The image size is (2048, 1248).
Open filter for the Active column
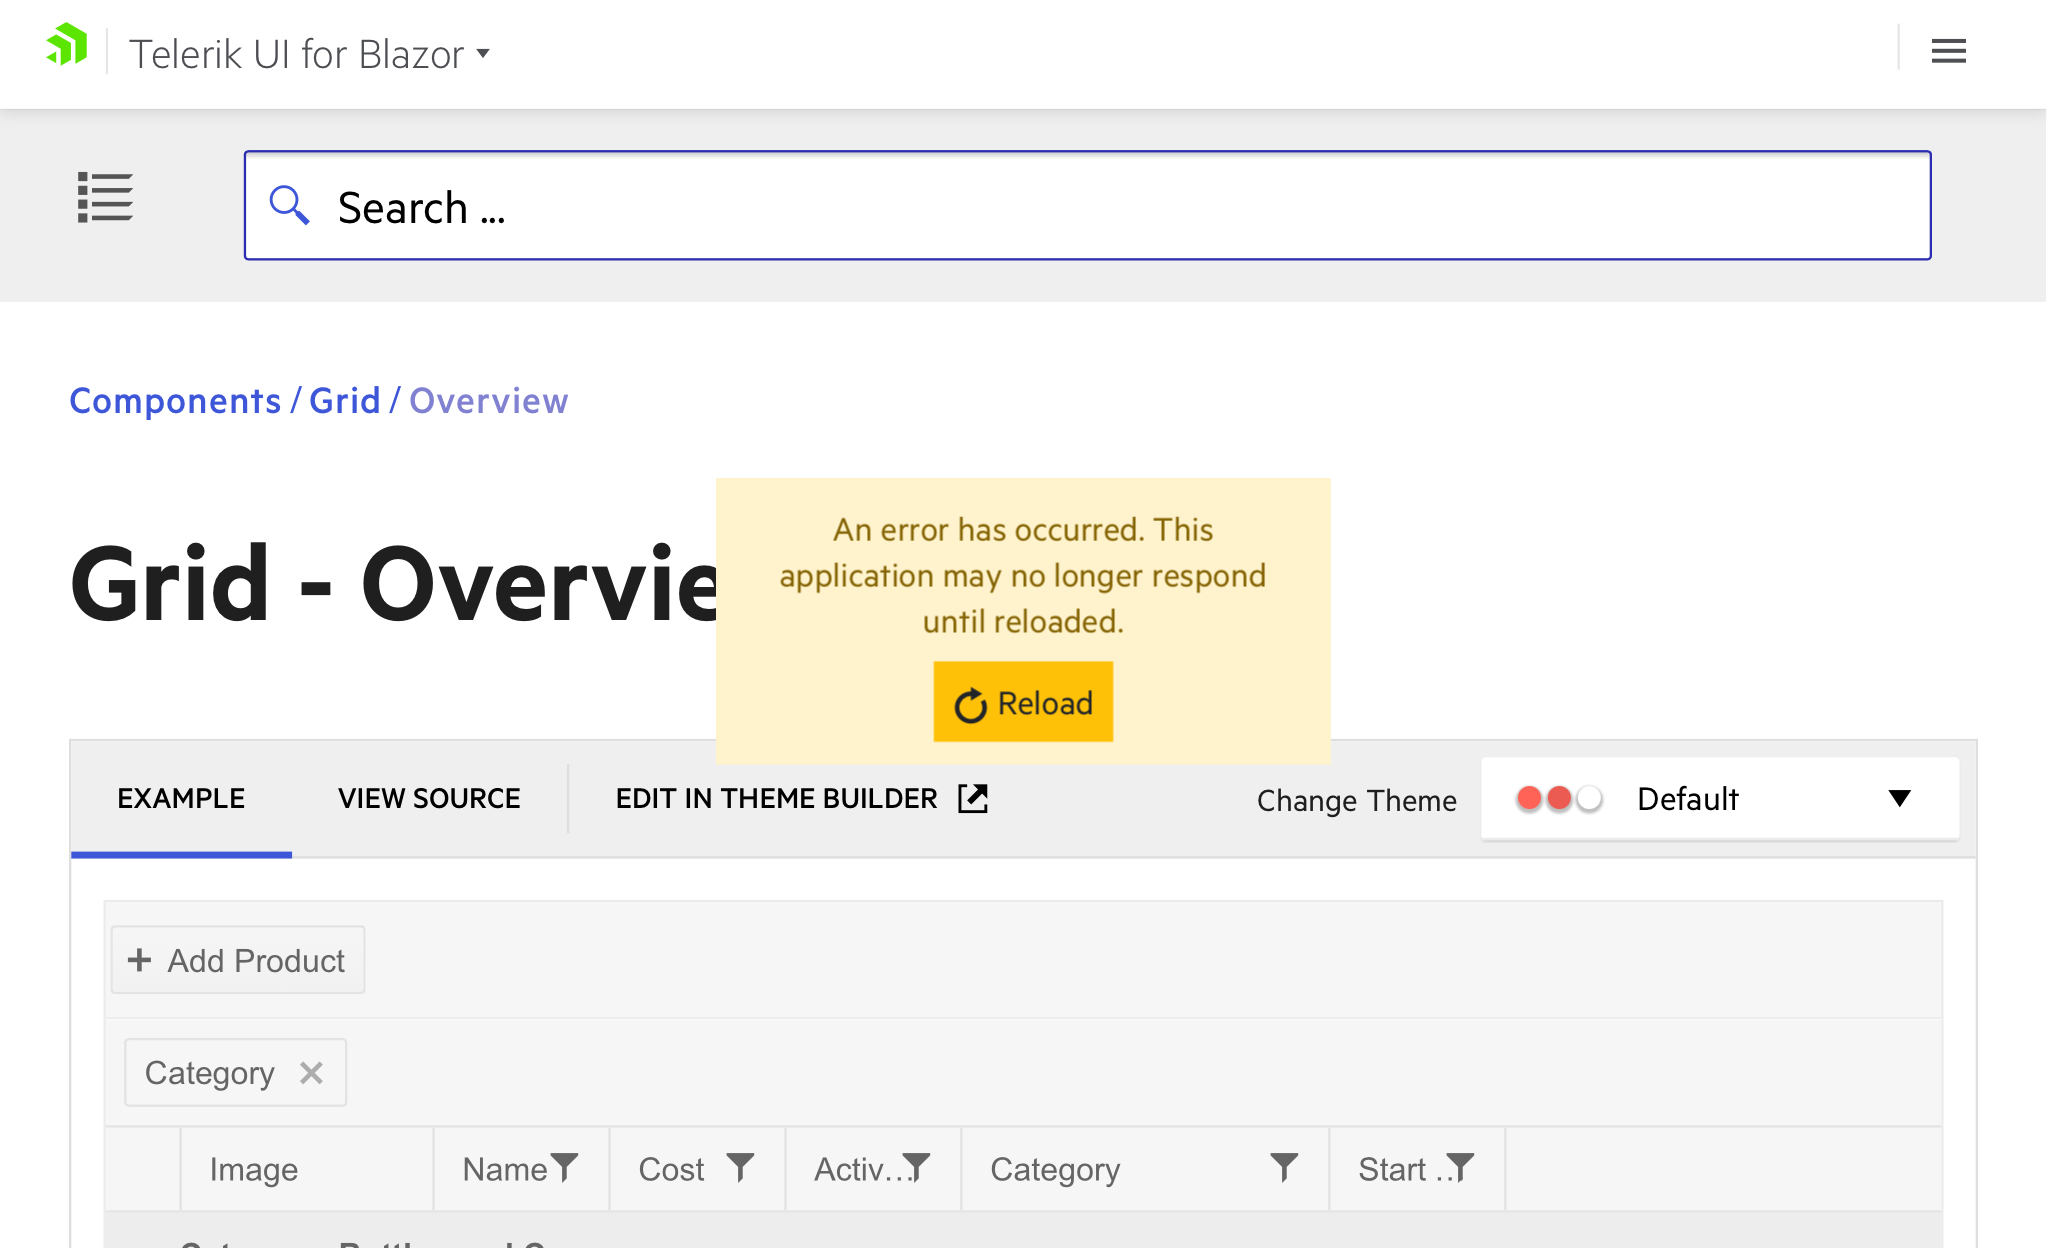[x=916, y=1168]
